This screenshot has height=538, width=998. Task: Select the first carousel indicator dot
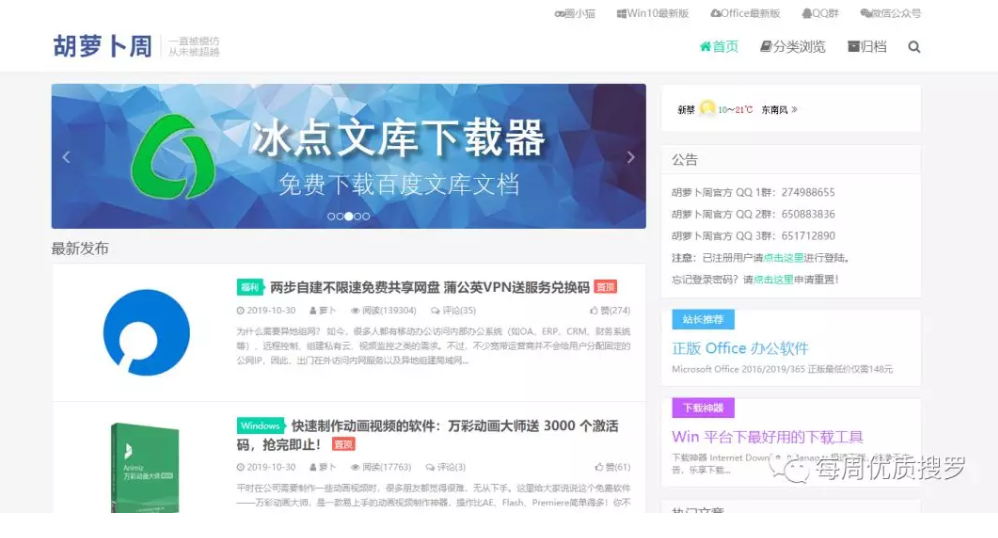click(x=331, y=216)
